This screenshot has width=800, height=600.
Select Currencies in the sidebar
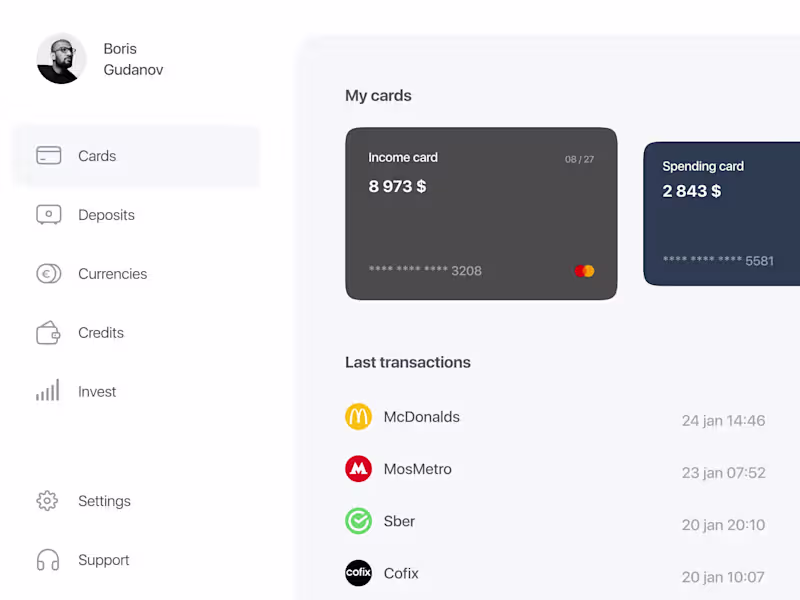(112, 274)
